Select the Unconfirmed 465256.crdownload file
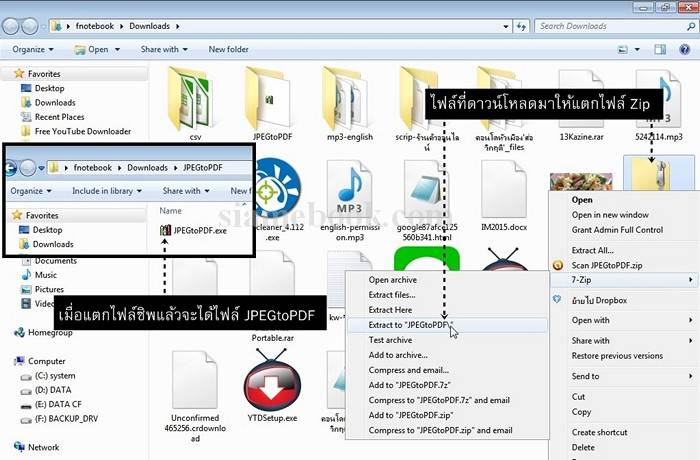 pos(195,397)
